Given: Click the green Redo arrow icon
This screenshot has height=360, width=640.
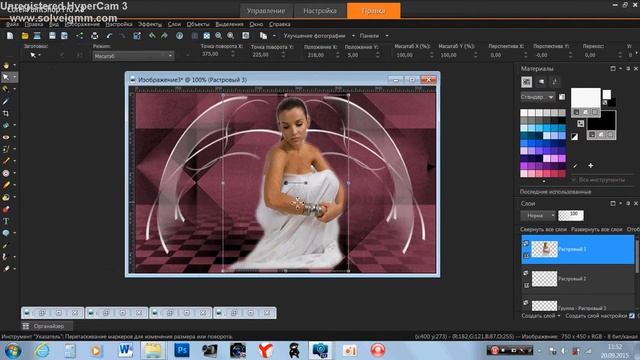Looking at the screenshot, I should 164,36.
